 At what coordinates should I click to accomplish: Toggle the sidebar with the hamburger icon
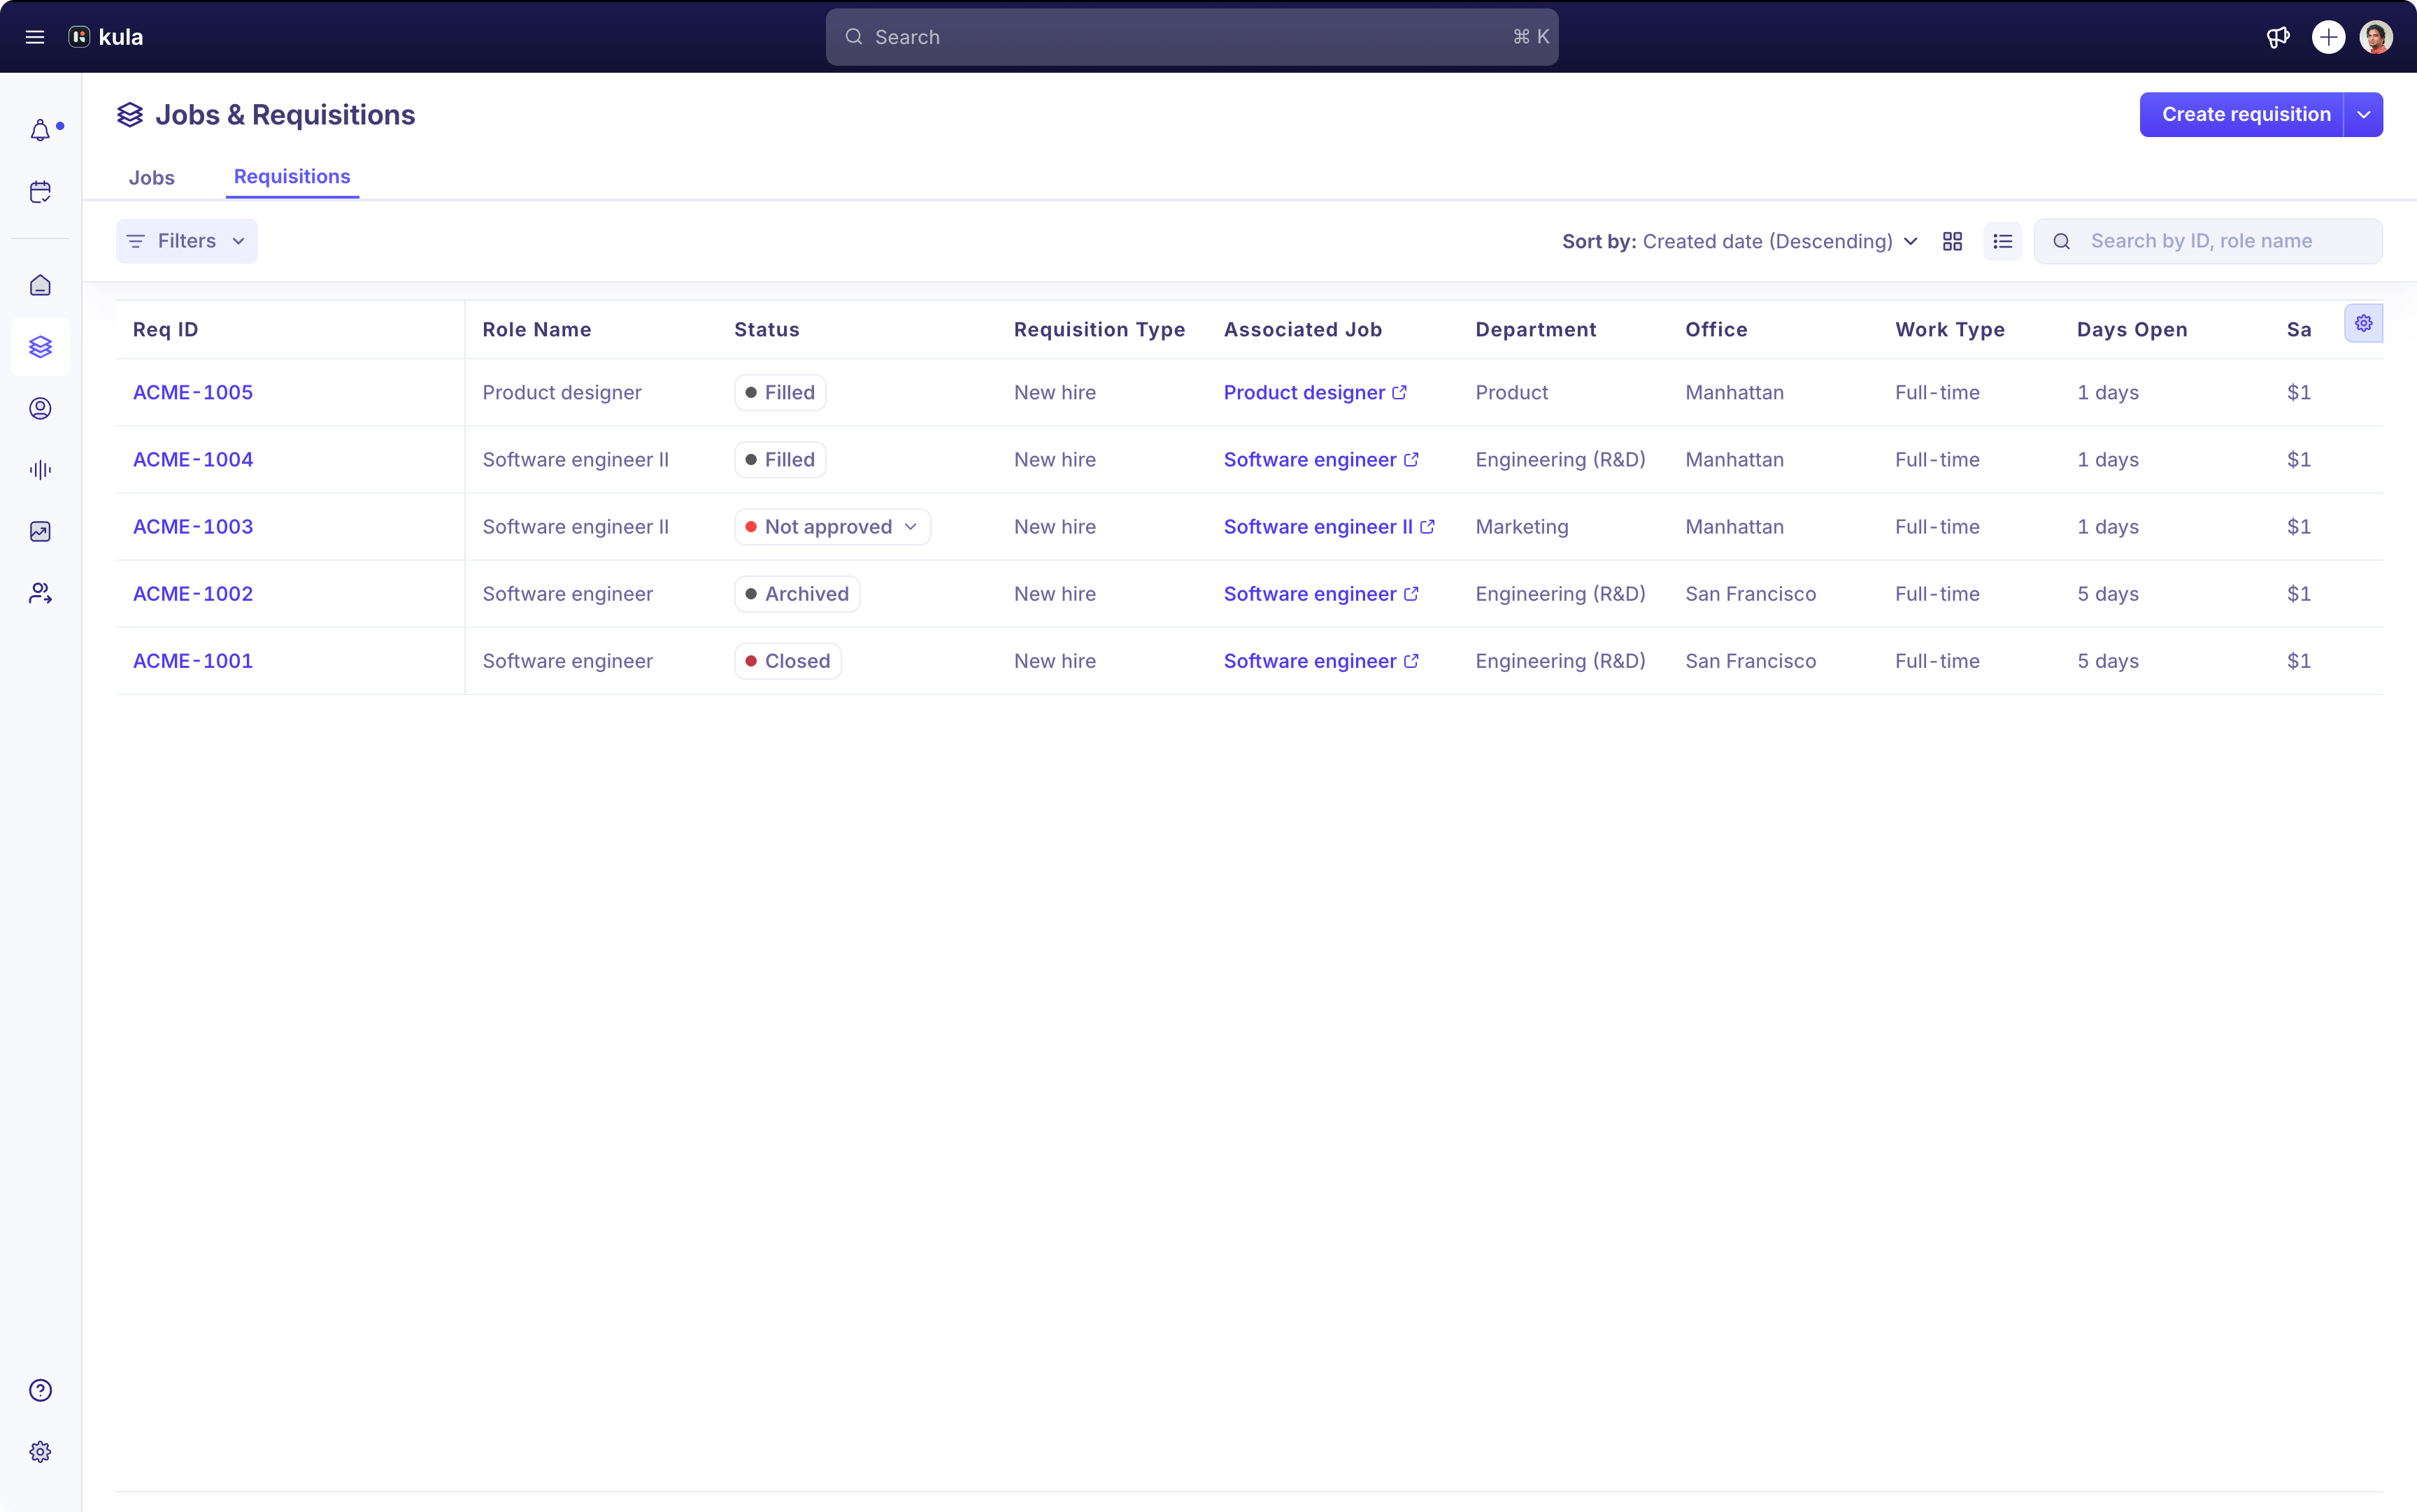click(35, 36)
